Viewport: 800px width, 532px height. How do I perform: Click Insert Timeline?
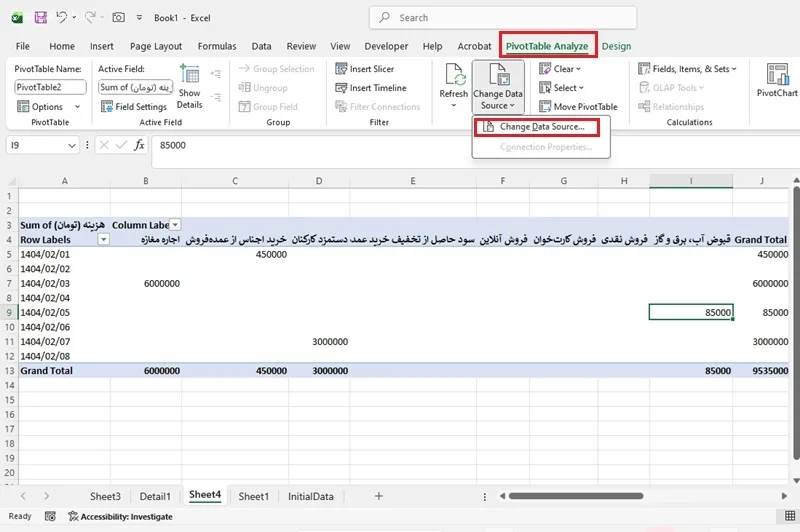point(370,88)
